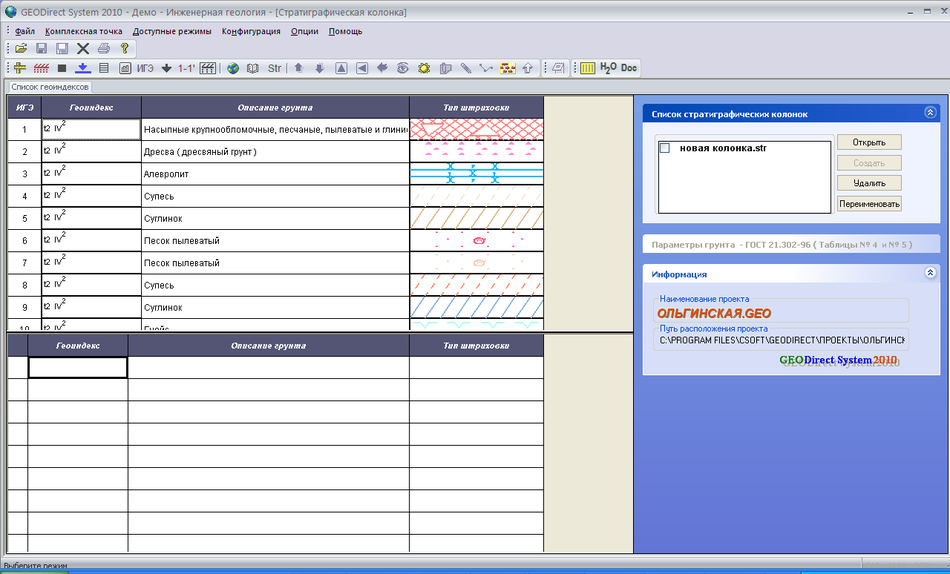Click the blue download arrow icon
Image resolution: width=950 pixels, height=574 pixels.
[83, 68]
